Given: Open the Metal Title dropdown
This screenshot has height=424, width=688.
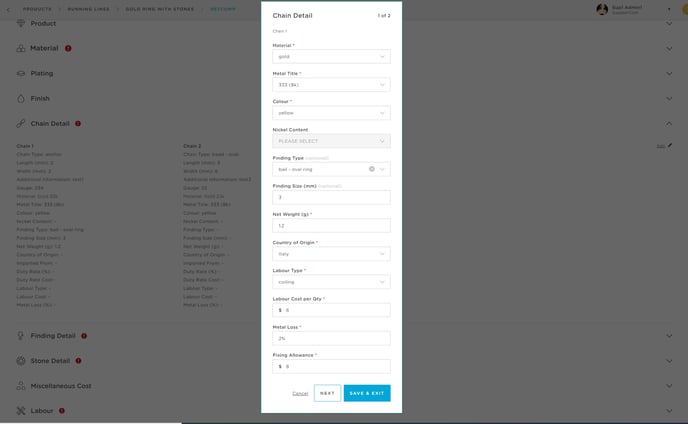Looking at the screenshot, I should 331,85.
